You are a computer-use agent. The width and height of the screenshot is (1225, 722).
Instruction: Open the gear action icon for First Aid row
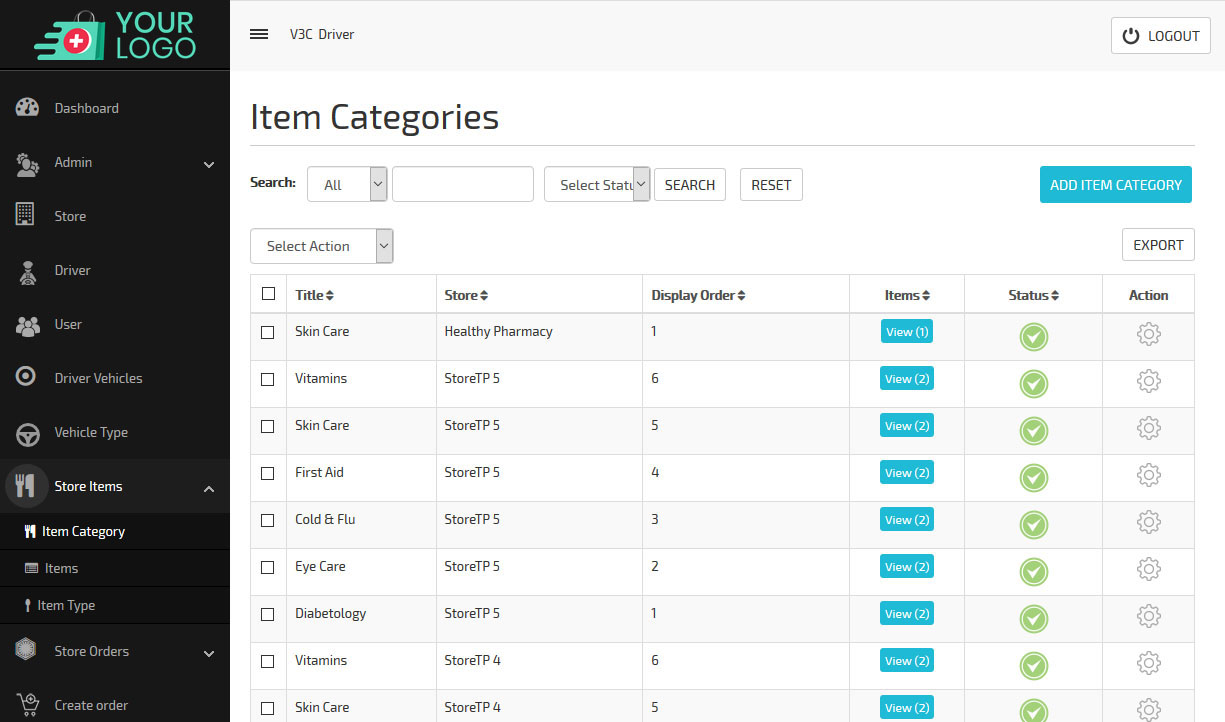[x=1148, y=475]
